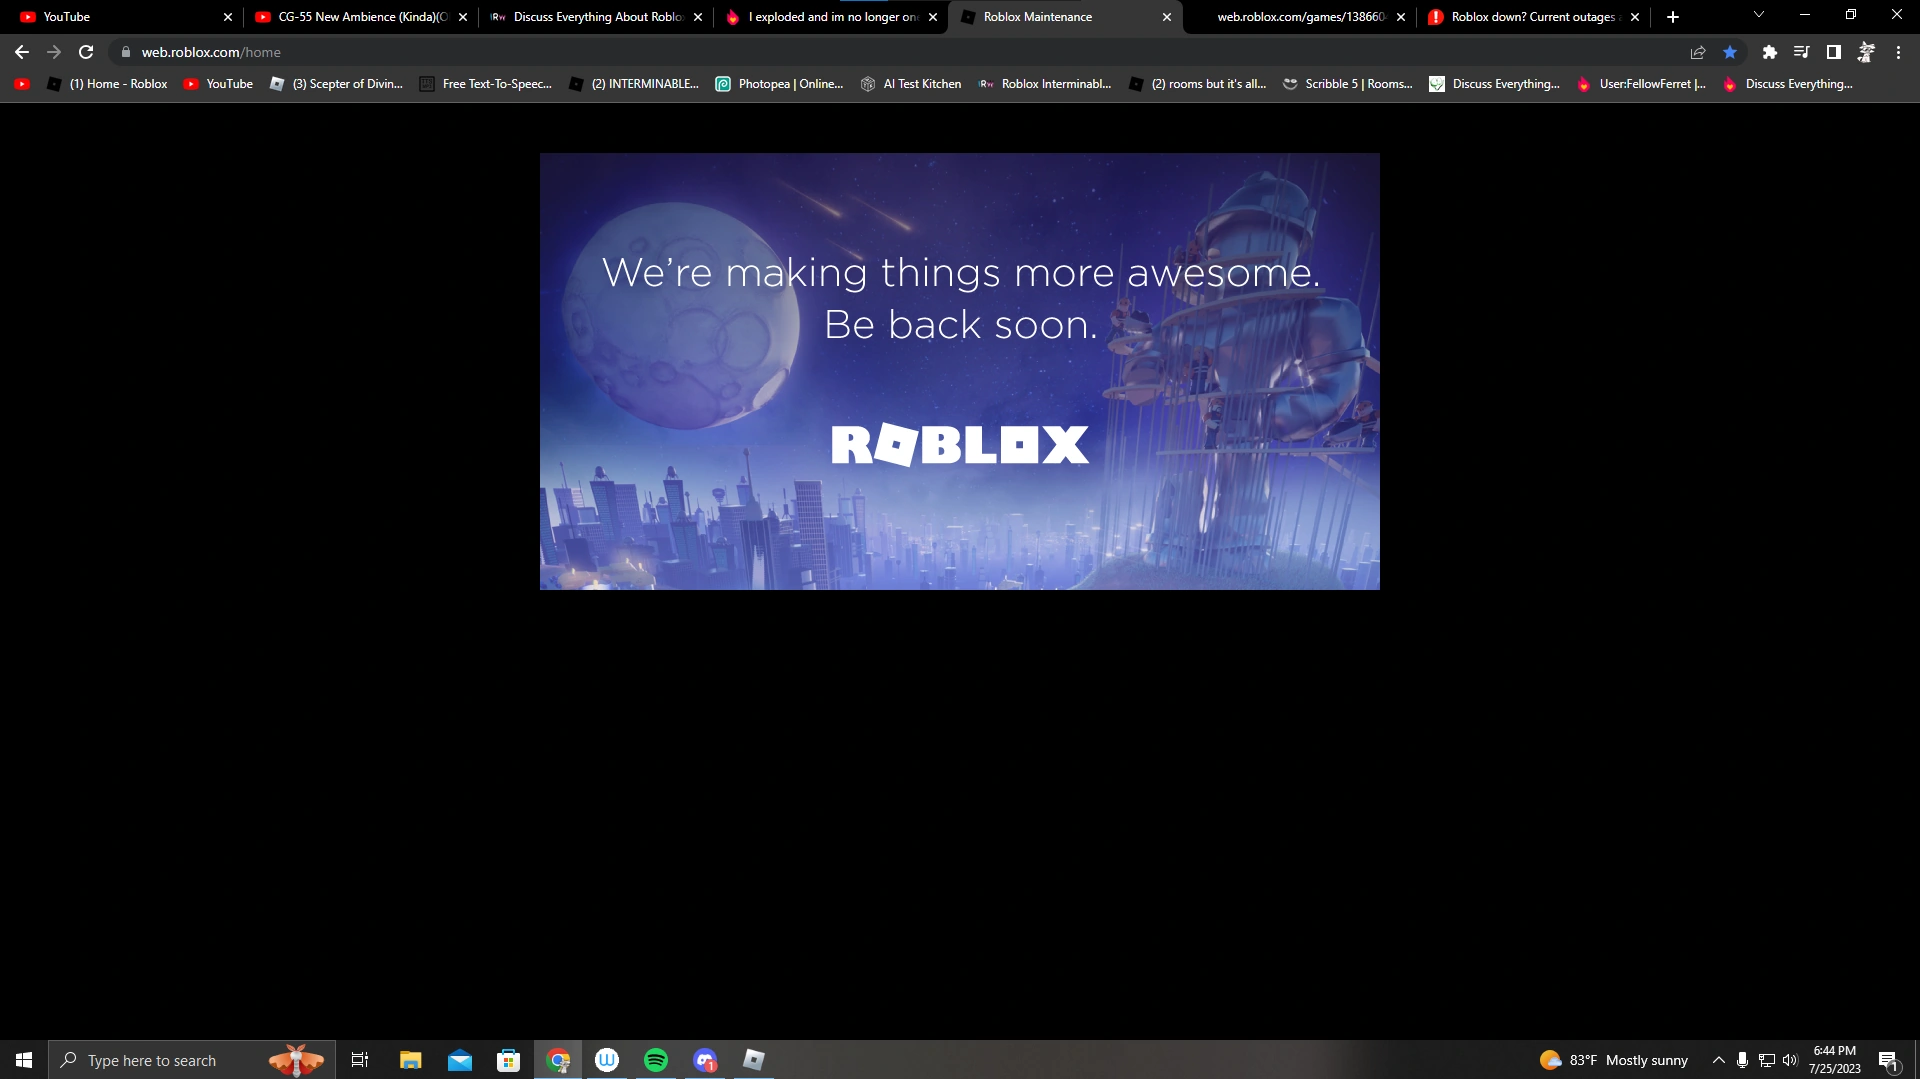Click the taskbar search box
The image size is (1920, 1079).
(x=192, y=1060)
